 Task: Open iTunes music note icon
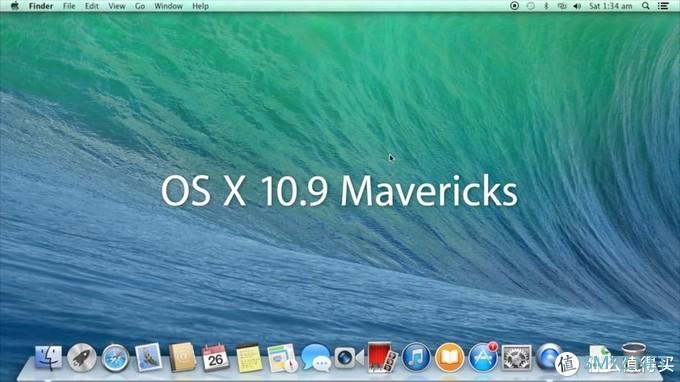click(416, 358)
